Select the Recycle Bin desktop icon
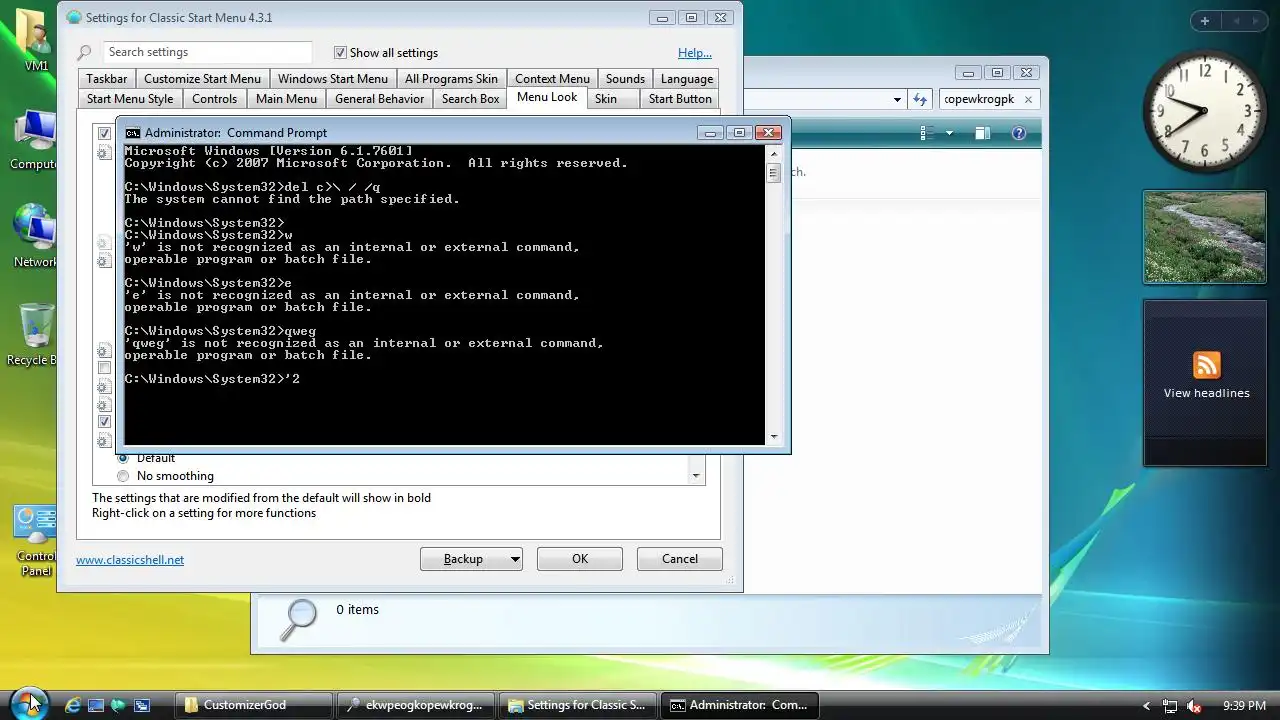Image resolution: width=1280 pixels, height=720 pixels. coord(34,335)
